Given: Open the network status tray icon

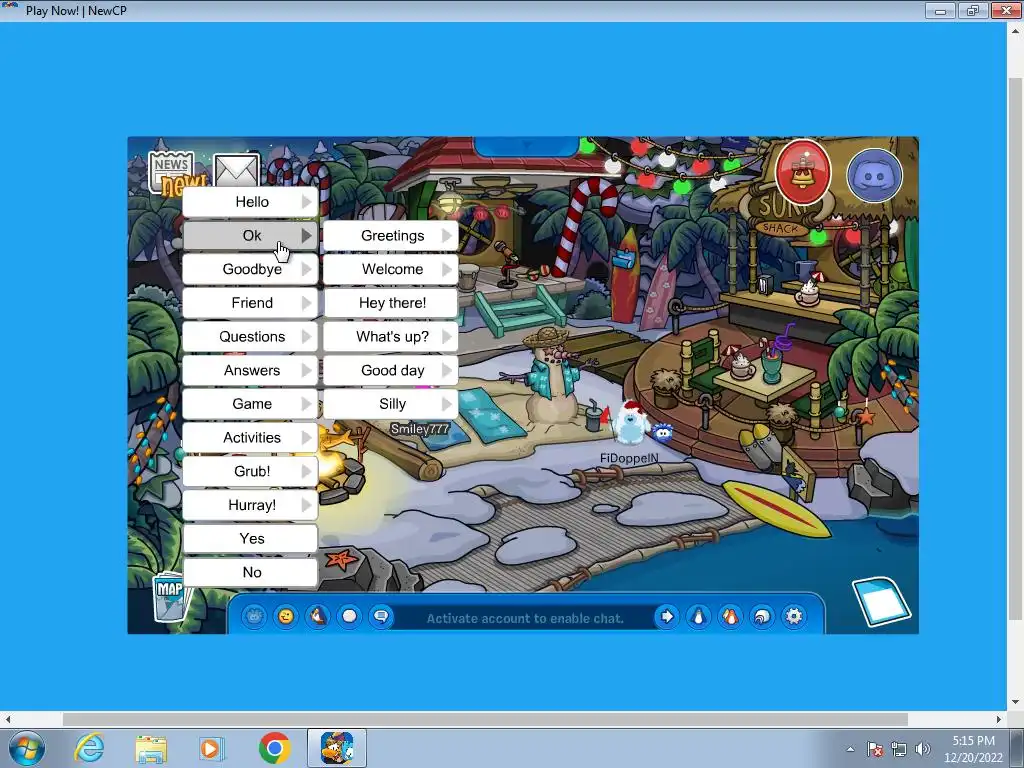Looking at the screenshot, I should (899, 749).
